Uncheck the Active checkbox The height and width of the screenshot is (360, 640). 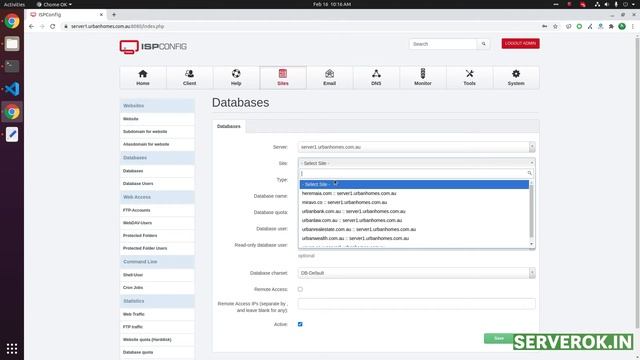300,324
